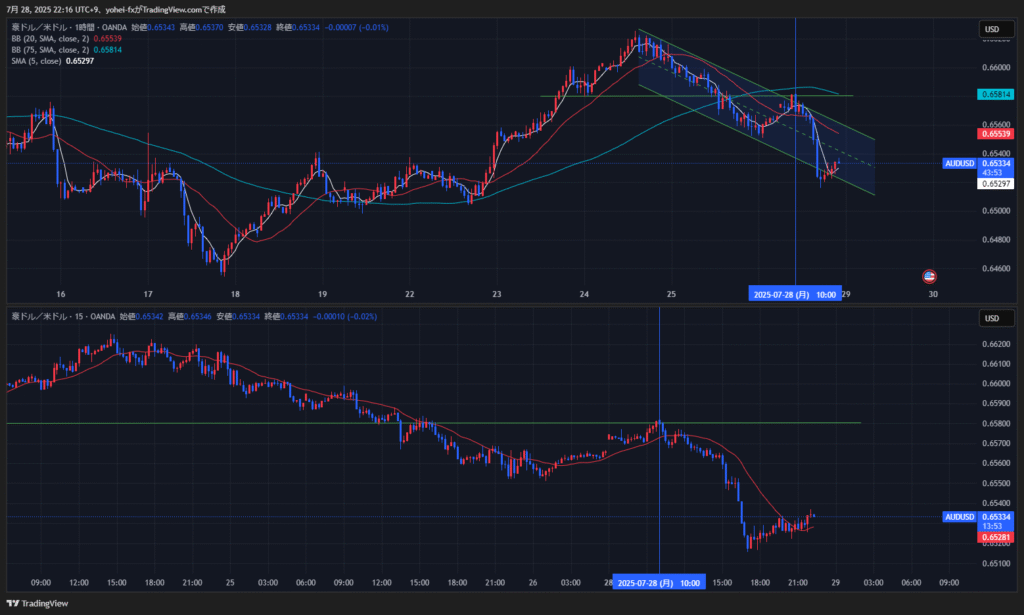The height and width of the screenshot is (615, 1024).
Task: Open the USD currency selector on the upper chart
Action: pos(992,29)
